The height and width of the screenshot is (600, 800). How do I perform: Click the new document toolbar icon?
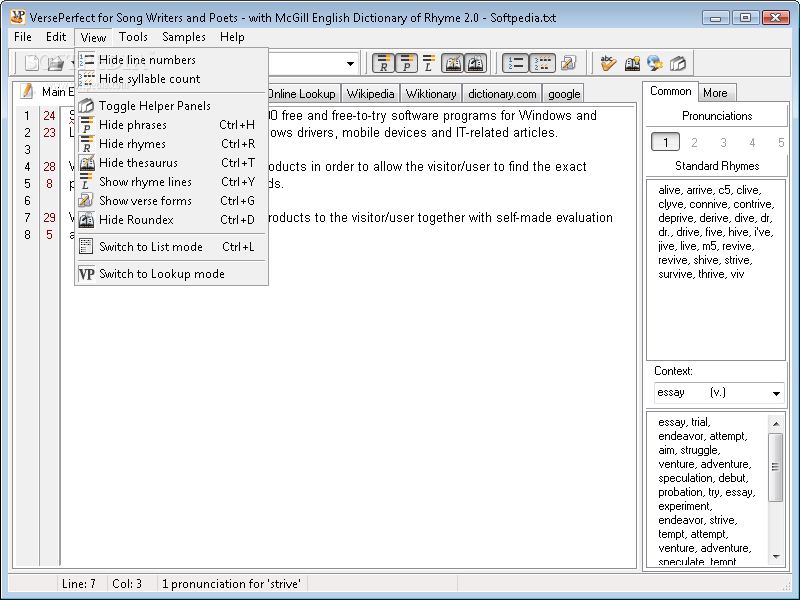pyautogui.click(x=32, y=63)
